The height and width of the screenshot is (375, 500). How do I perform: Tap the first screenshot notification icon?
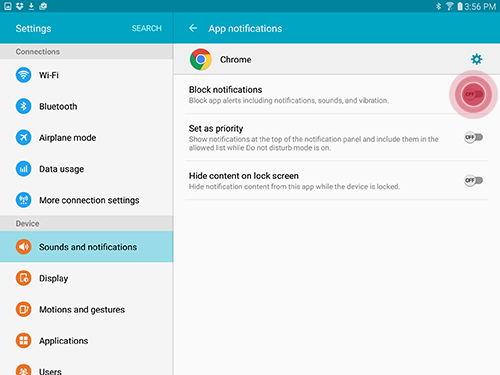[8, 6]
